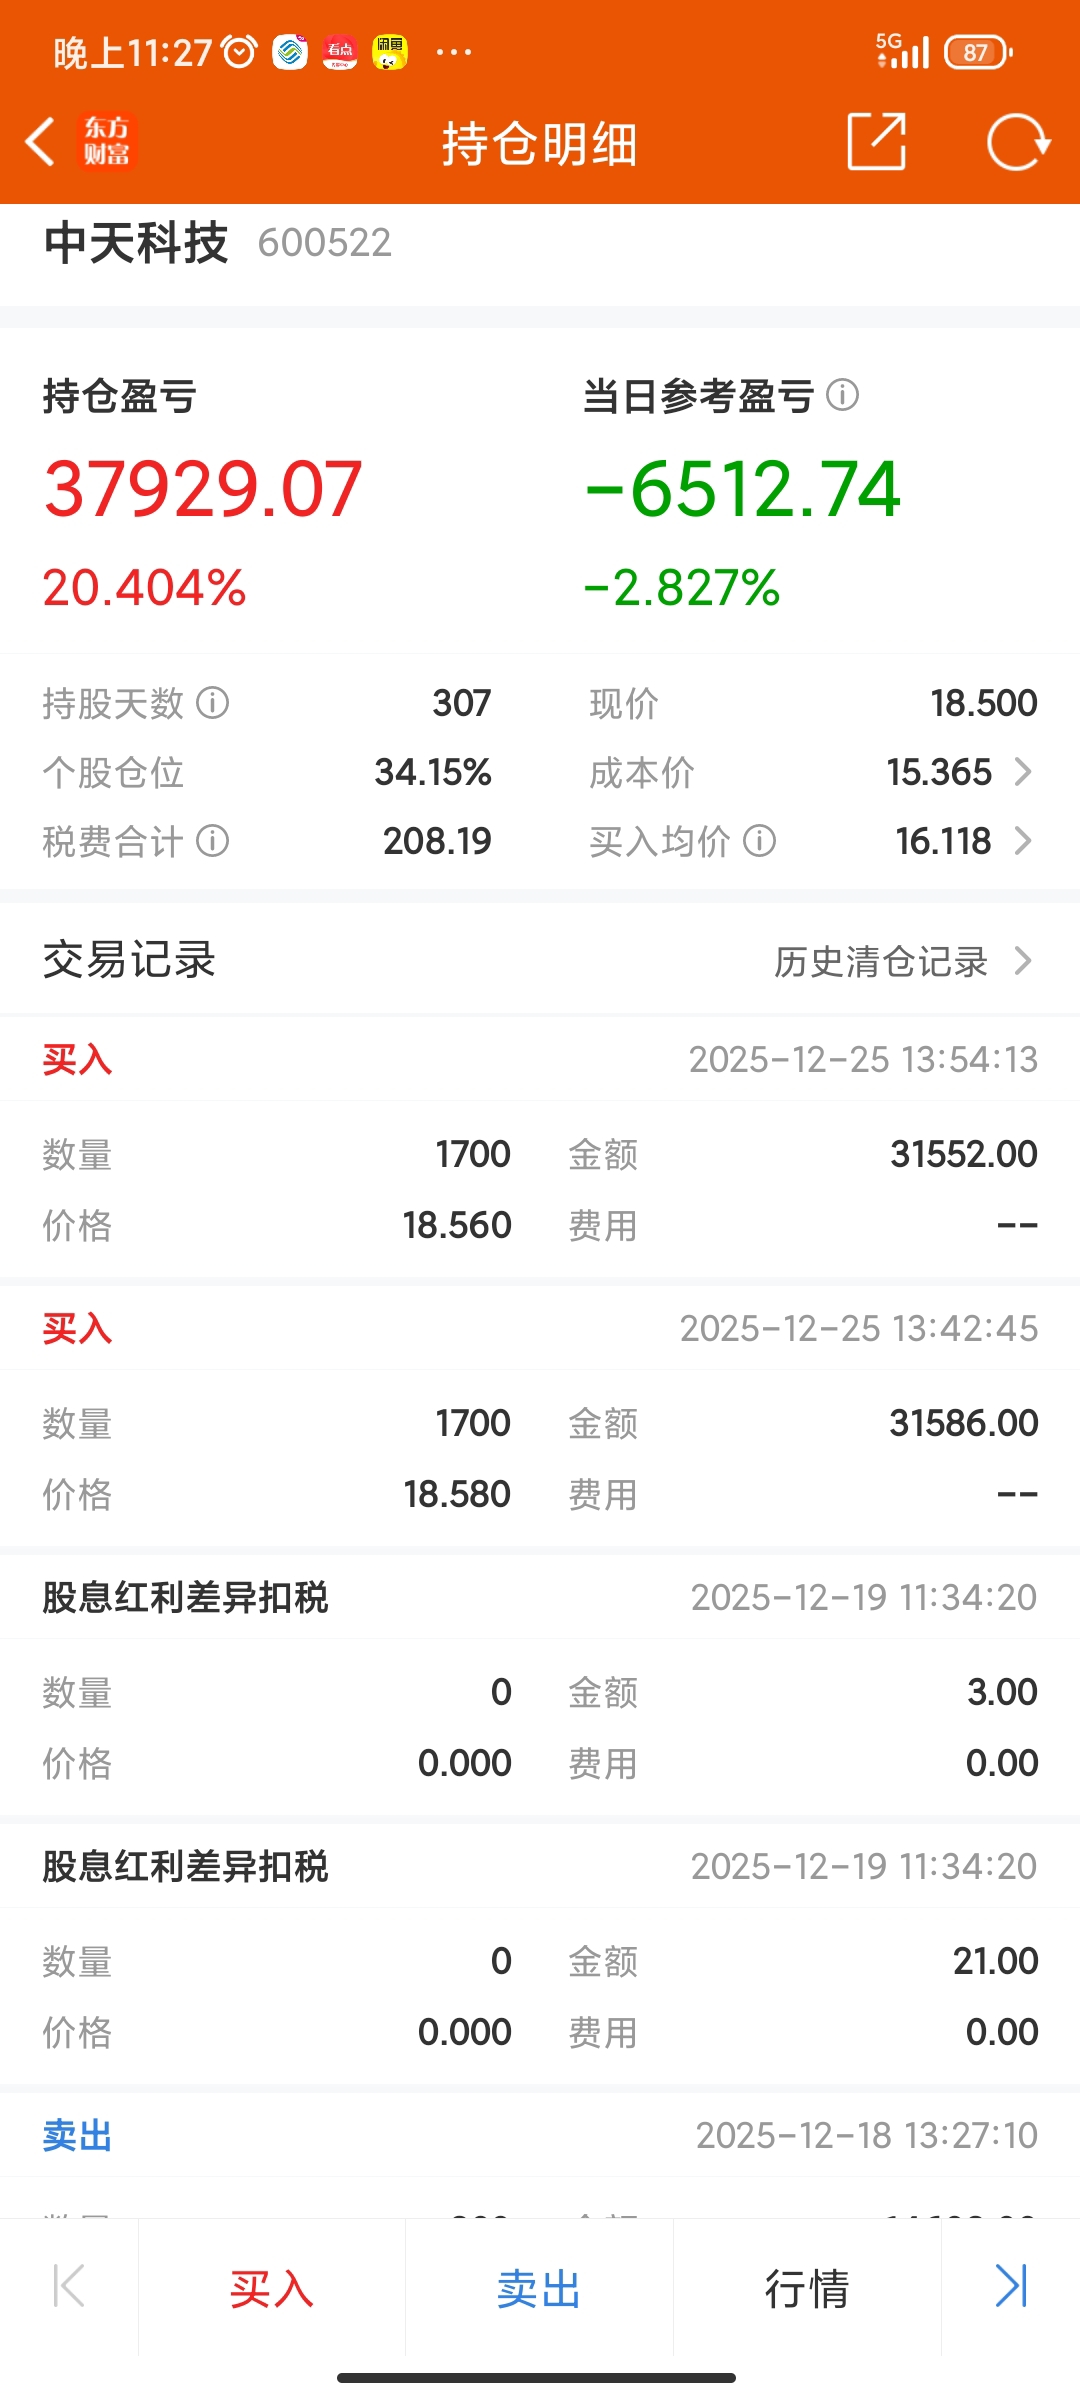Tap the info icon beside 持股天数

point(212,703)
